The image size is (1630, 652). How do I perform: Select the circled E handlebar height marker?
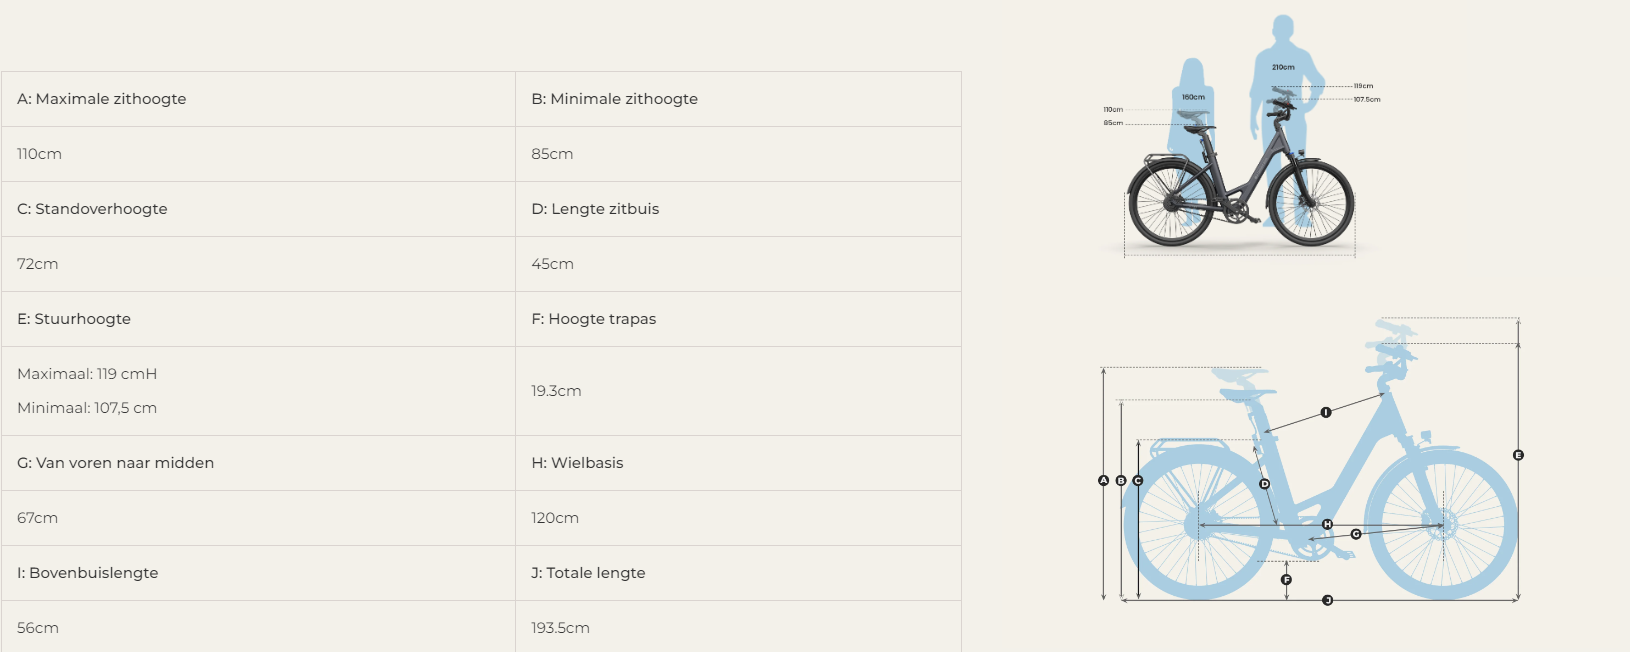coord(1518,455)
